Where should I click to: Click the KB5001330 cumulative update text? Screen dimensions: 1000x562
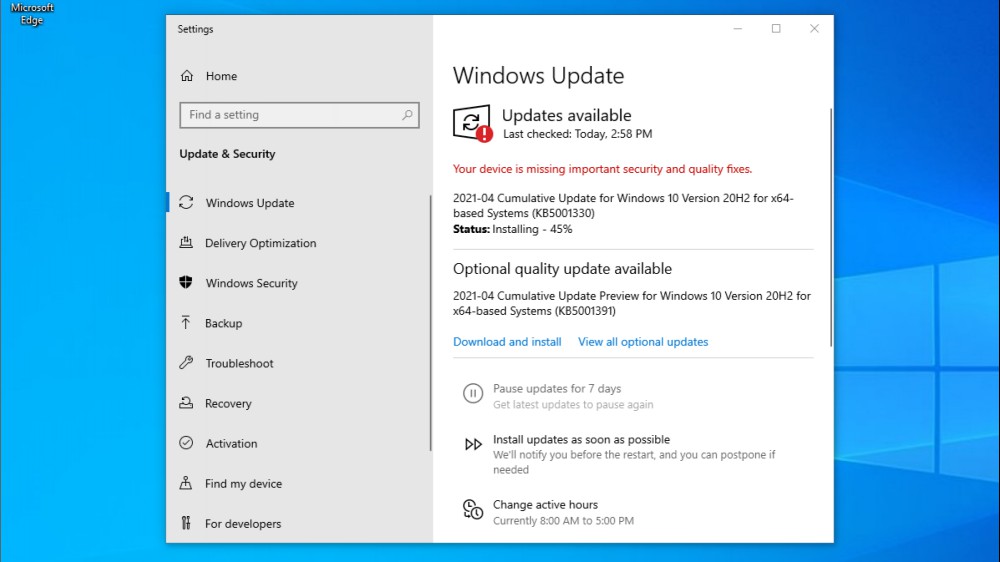(x=623, y=205)
